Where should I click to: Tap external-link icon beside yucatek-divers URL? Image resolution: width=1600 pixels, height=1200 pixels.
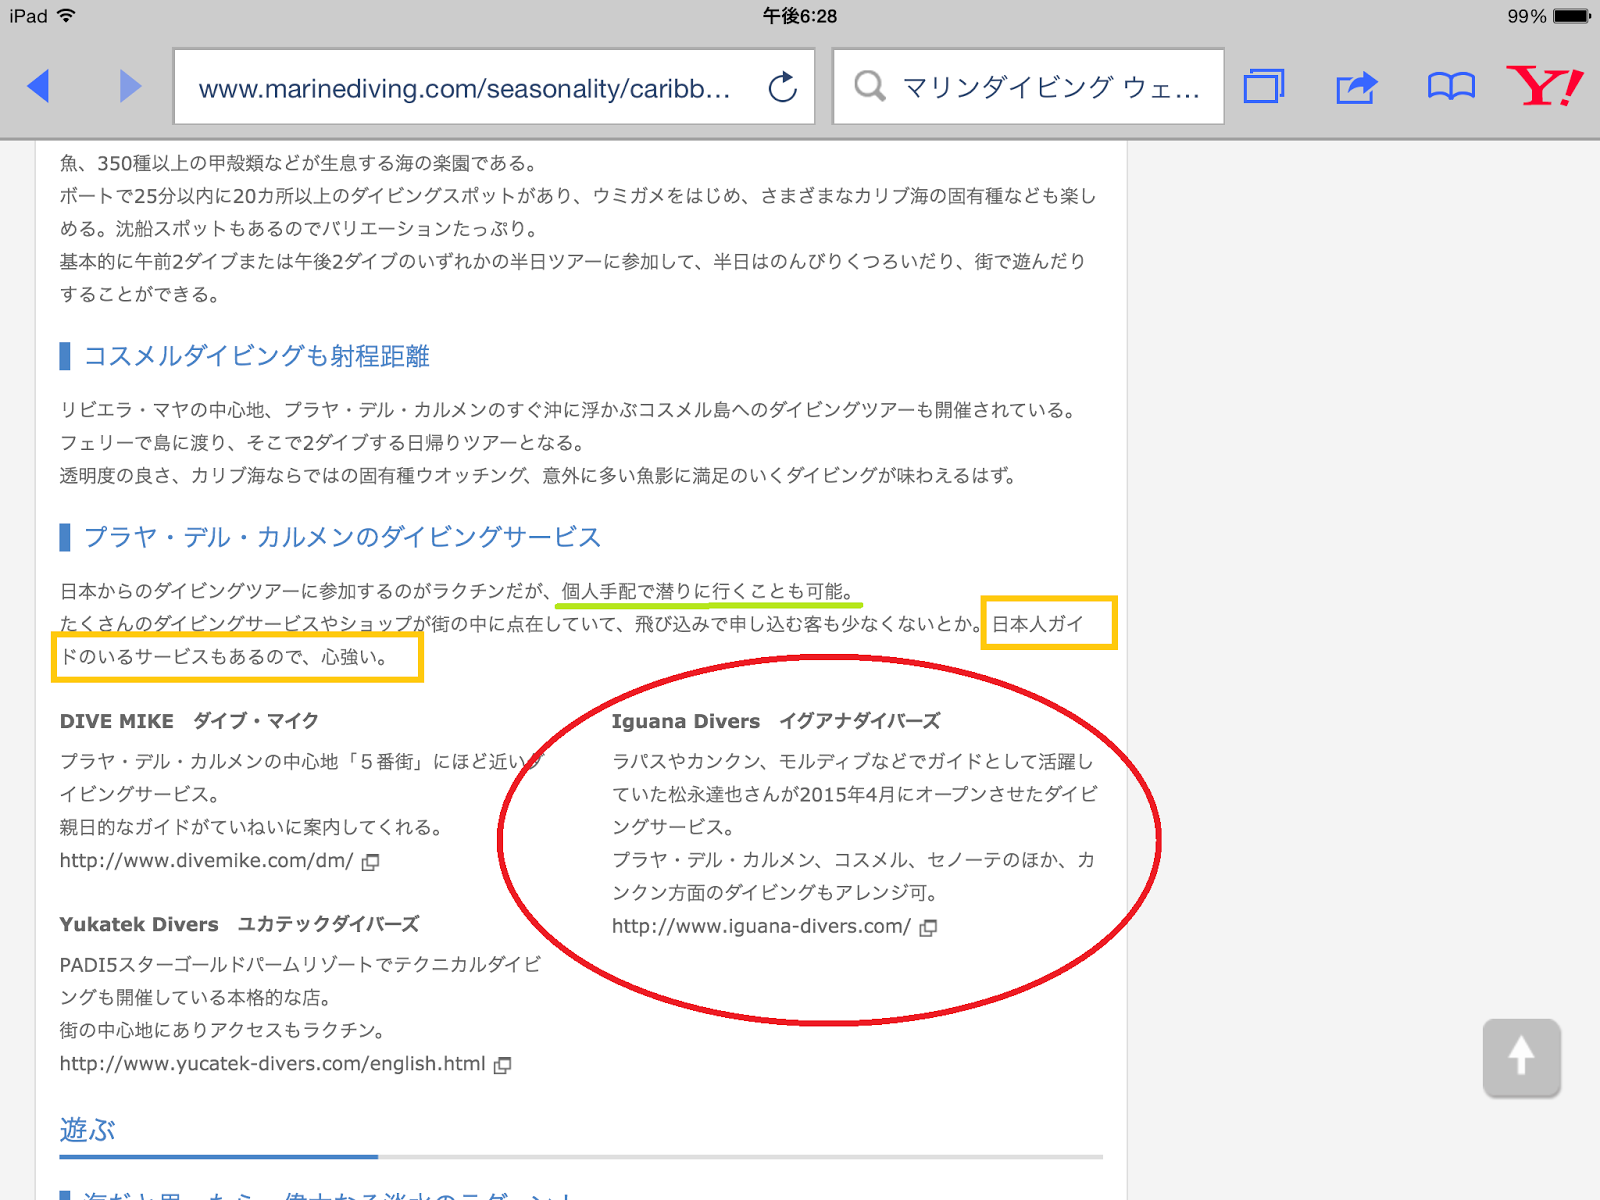coord(503,1065)
